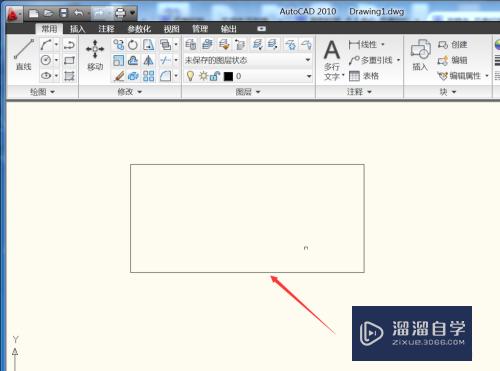Select the Rectangle tool icon

coord(69,60)
